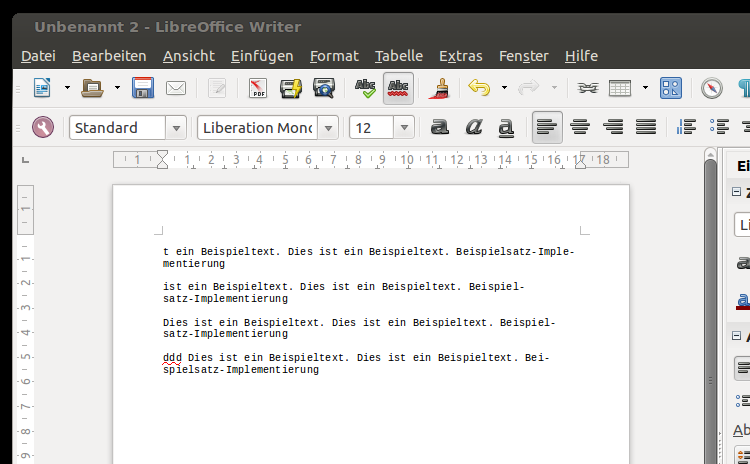Click the paragraph style field showing Standard
Image resolution: width=750 pixels, height=464 pixels.
(118, 128)
